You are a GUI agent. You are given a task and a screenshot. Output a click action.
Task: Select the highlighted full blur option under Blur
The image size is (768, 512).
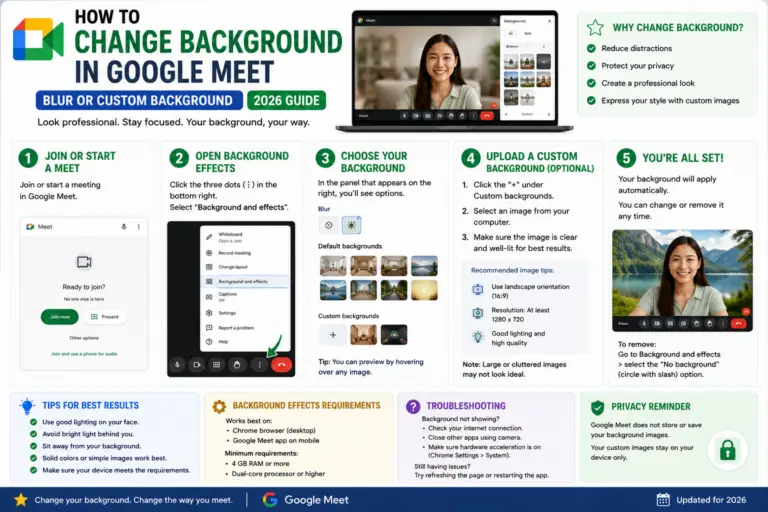[x=351, y=225]
